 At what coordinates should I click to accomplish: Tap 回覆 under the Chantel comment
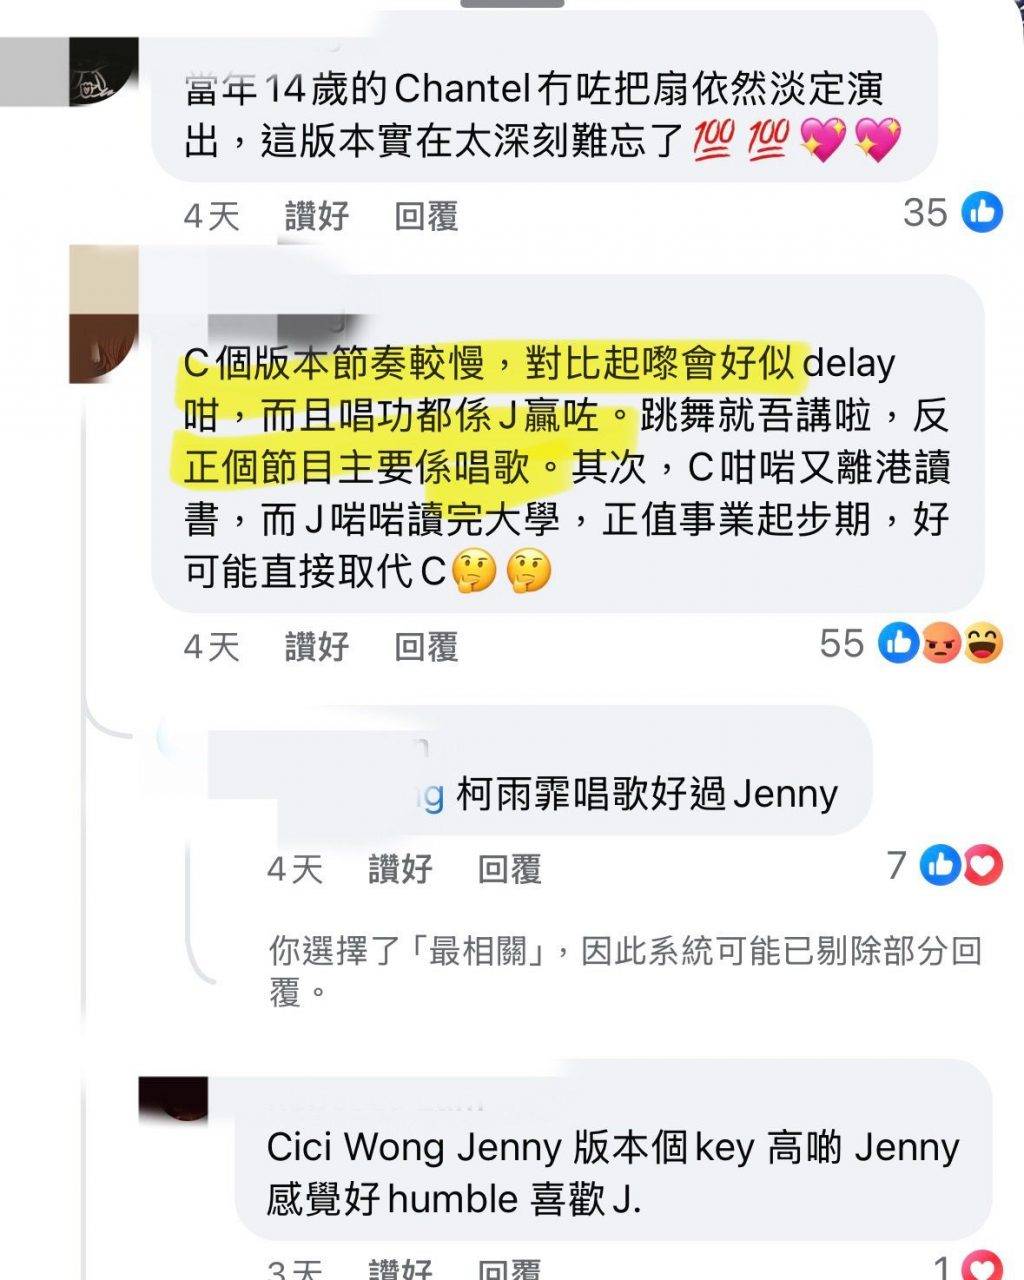[426, 215]
